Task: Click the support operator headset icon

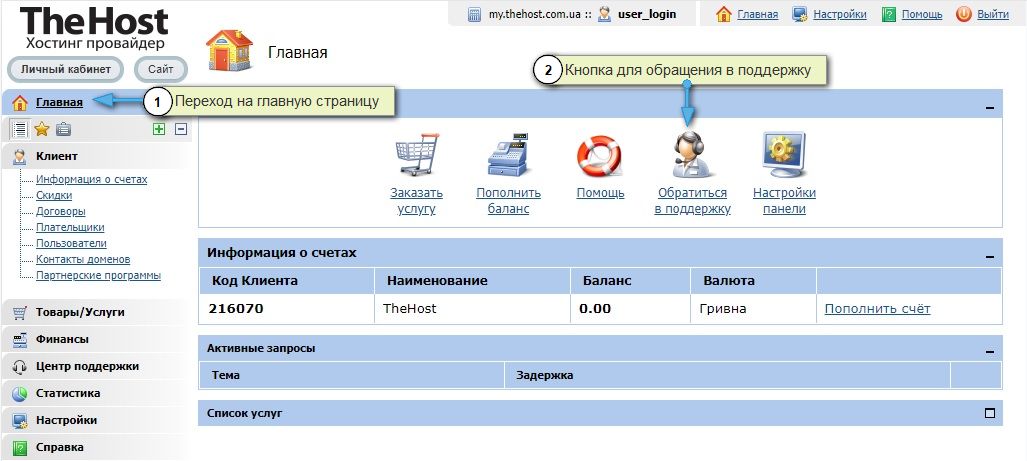Action: [693, 155]
